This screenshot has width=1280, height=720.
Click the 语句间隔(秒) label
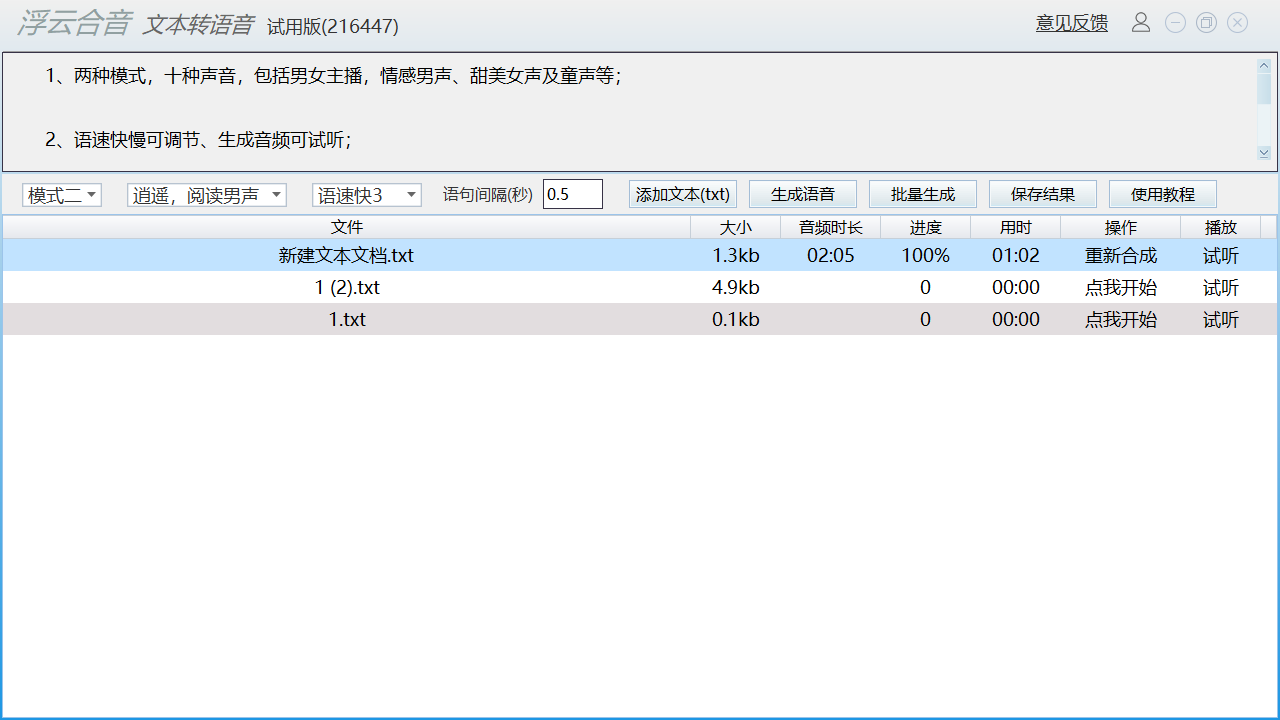click(488, 194)
